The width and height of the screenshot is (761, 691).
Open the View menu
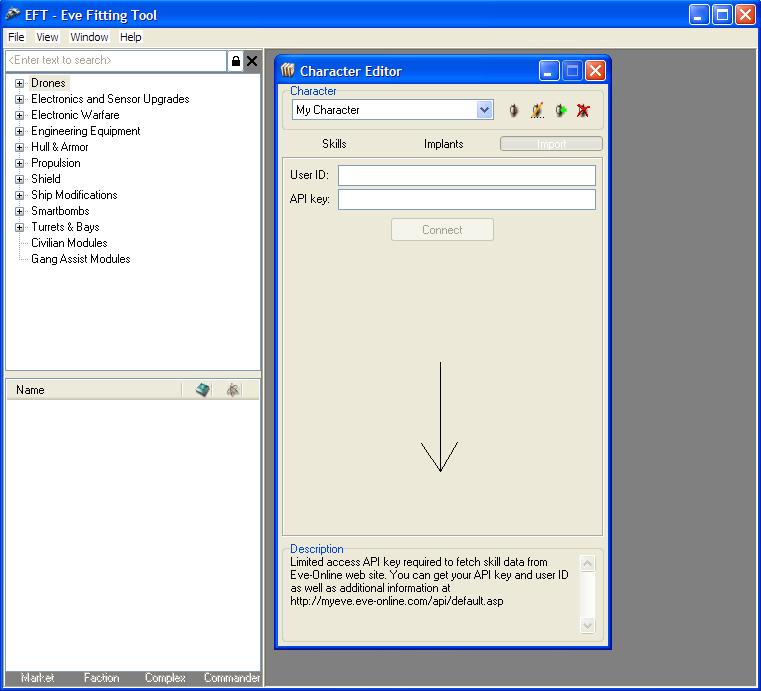pos(47,37)
